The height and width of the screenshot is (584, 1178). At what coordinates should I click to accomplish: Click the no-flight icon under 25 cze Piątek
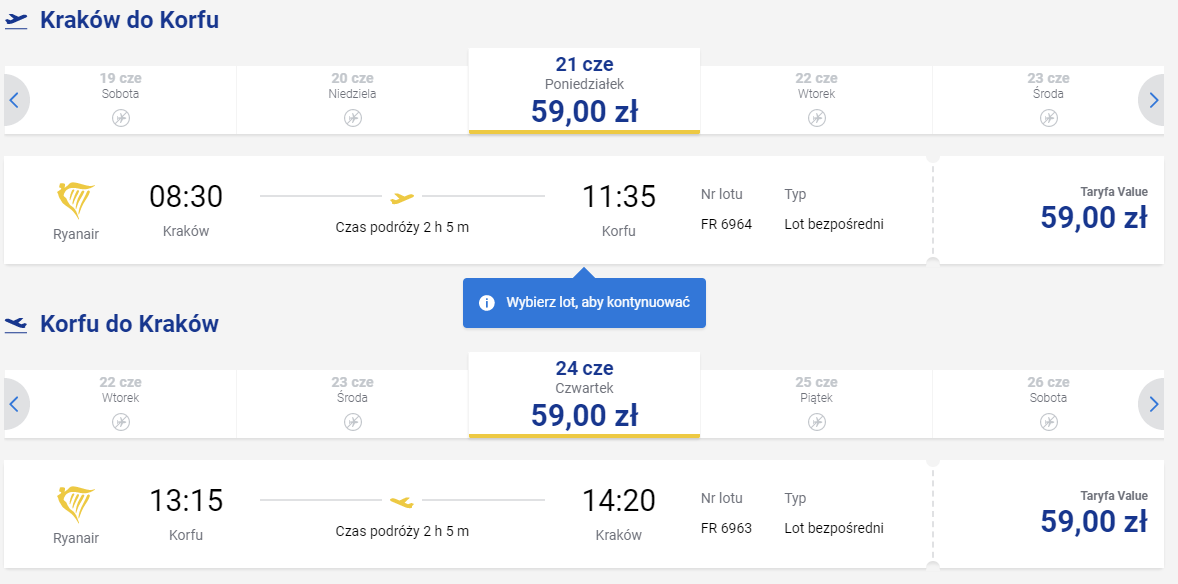(x=817, y=422)
